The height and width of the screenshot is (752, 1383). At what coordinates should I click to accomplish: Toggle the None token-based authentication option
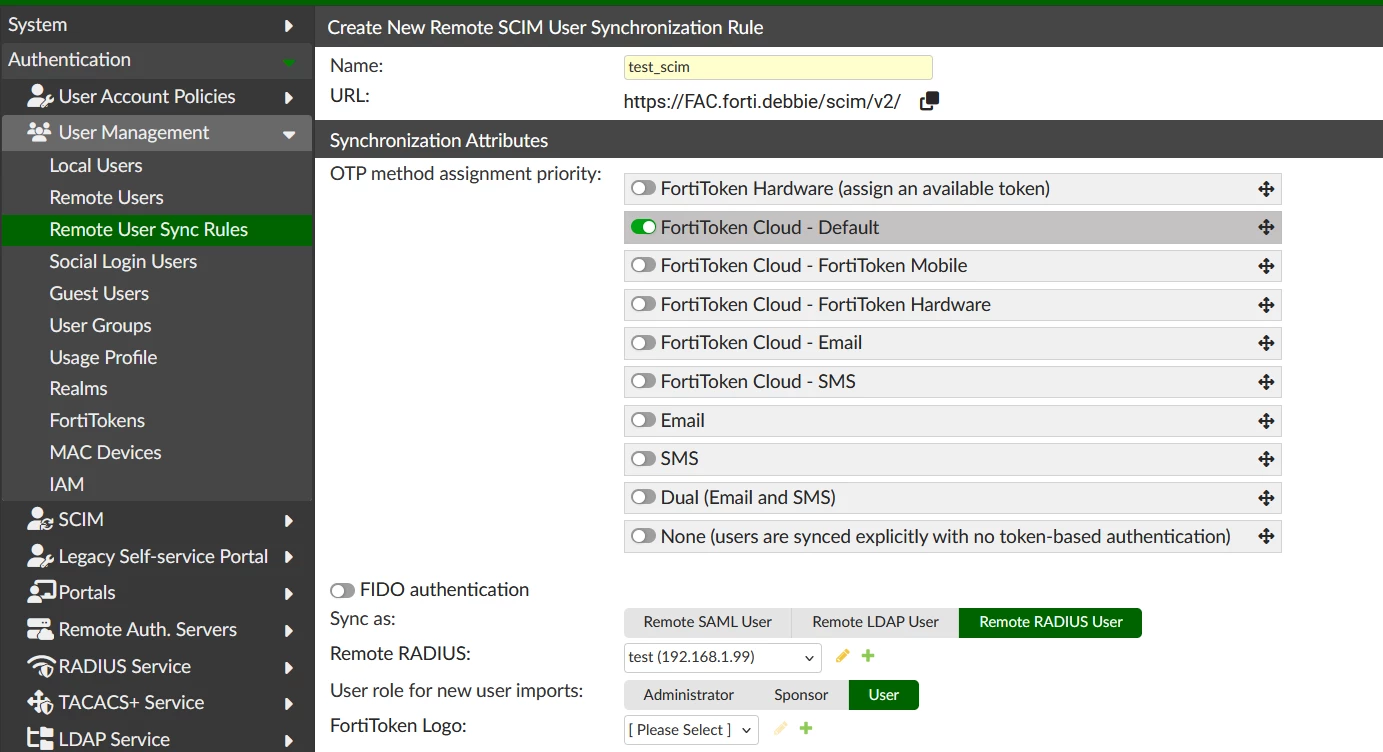tap(643, 536)
